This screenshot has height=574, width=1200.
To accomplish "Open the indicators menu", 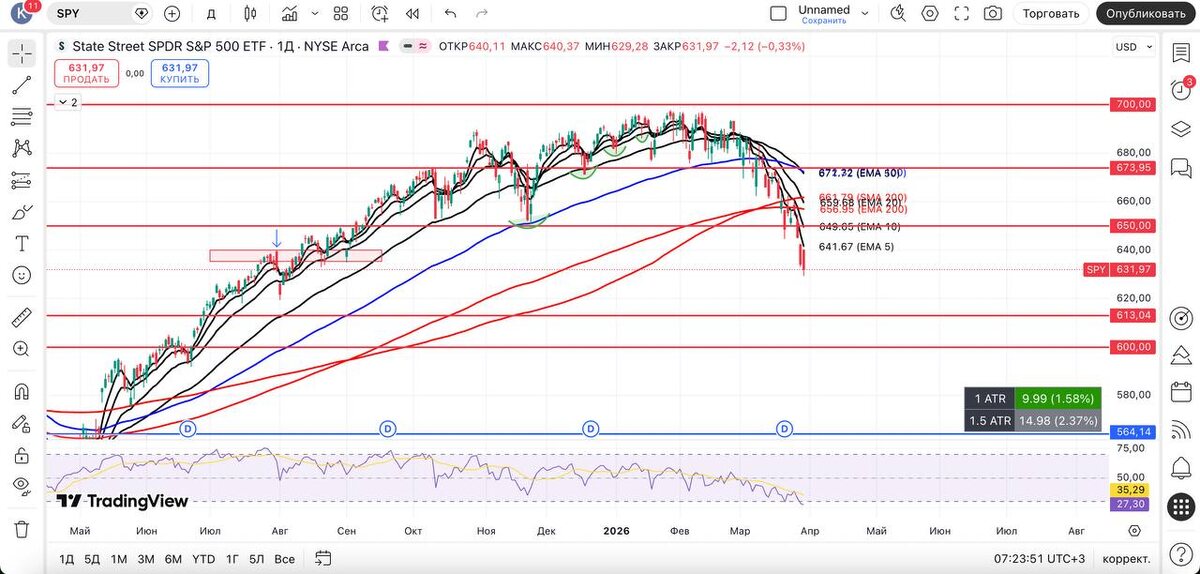I will 290,14.
